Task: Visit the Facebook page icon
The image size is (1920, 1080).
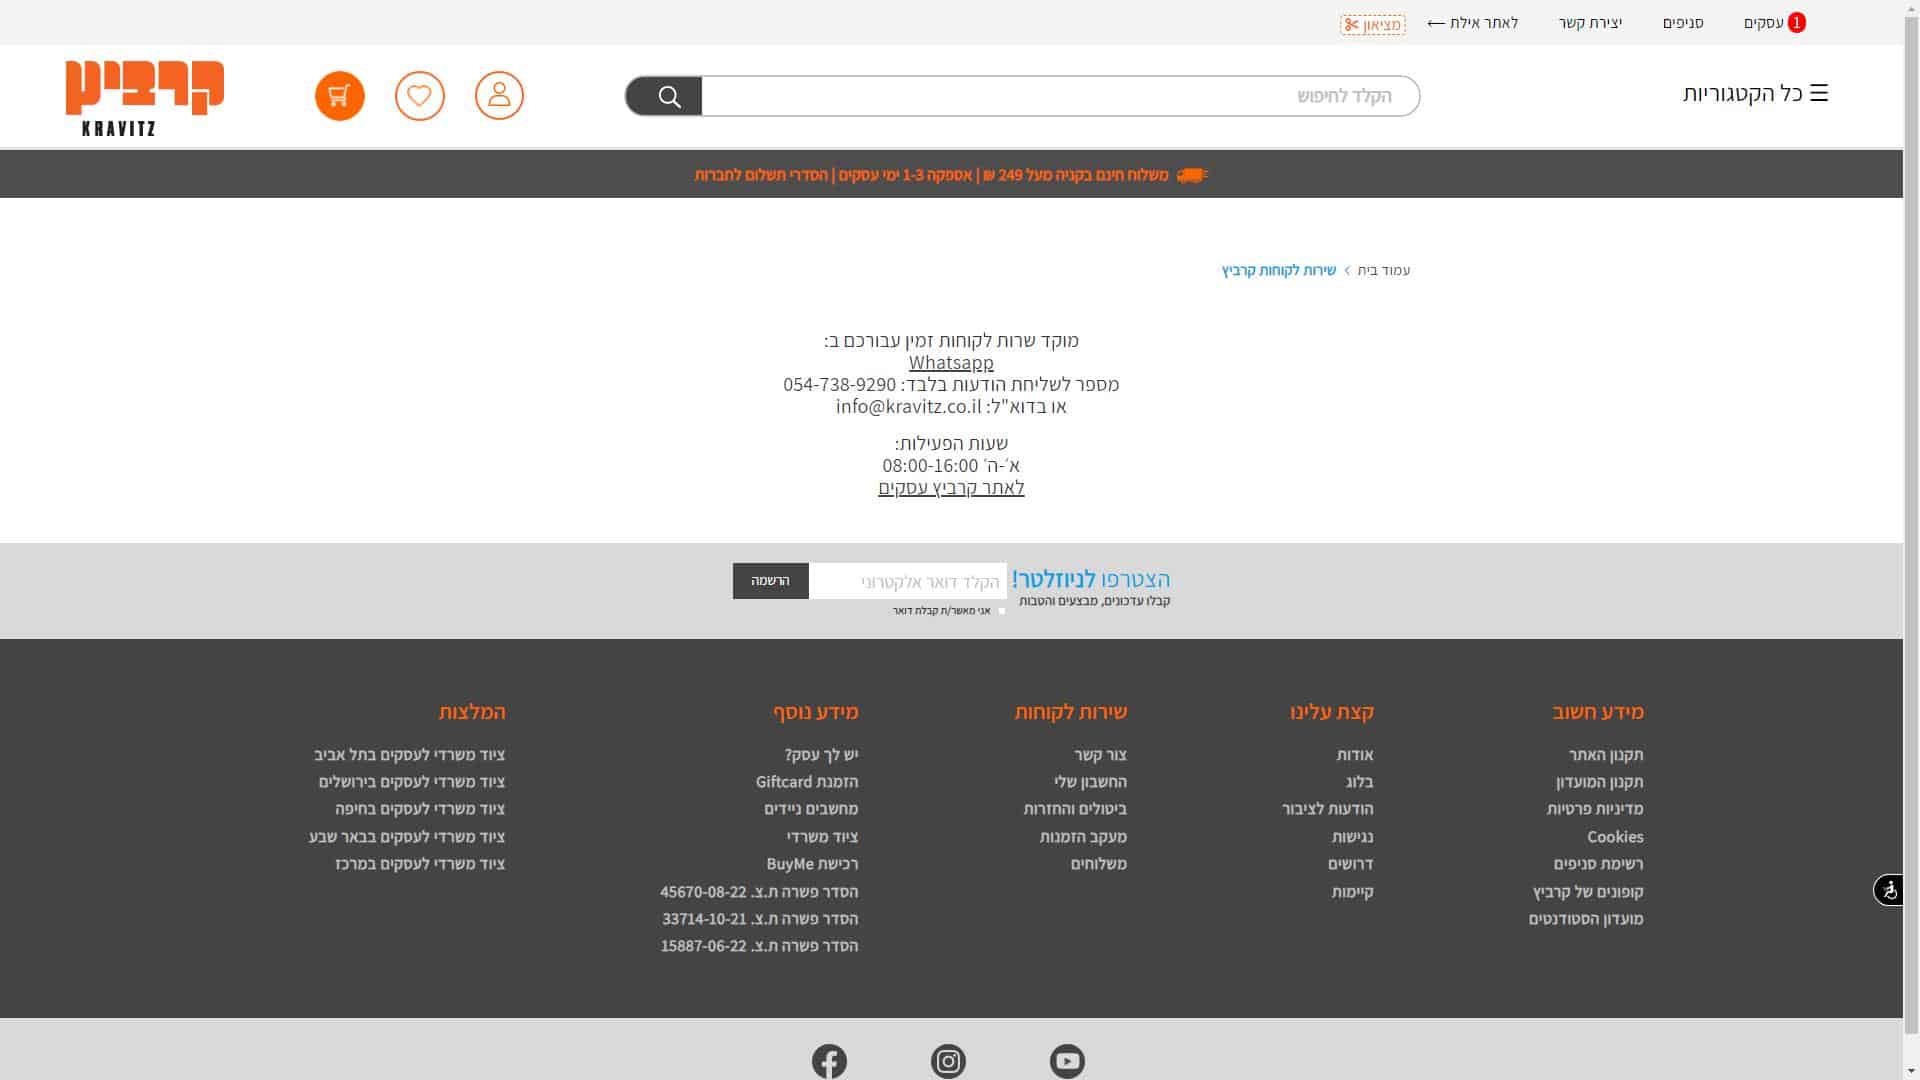Action: coord(829,1060)
